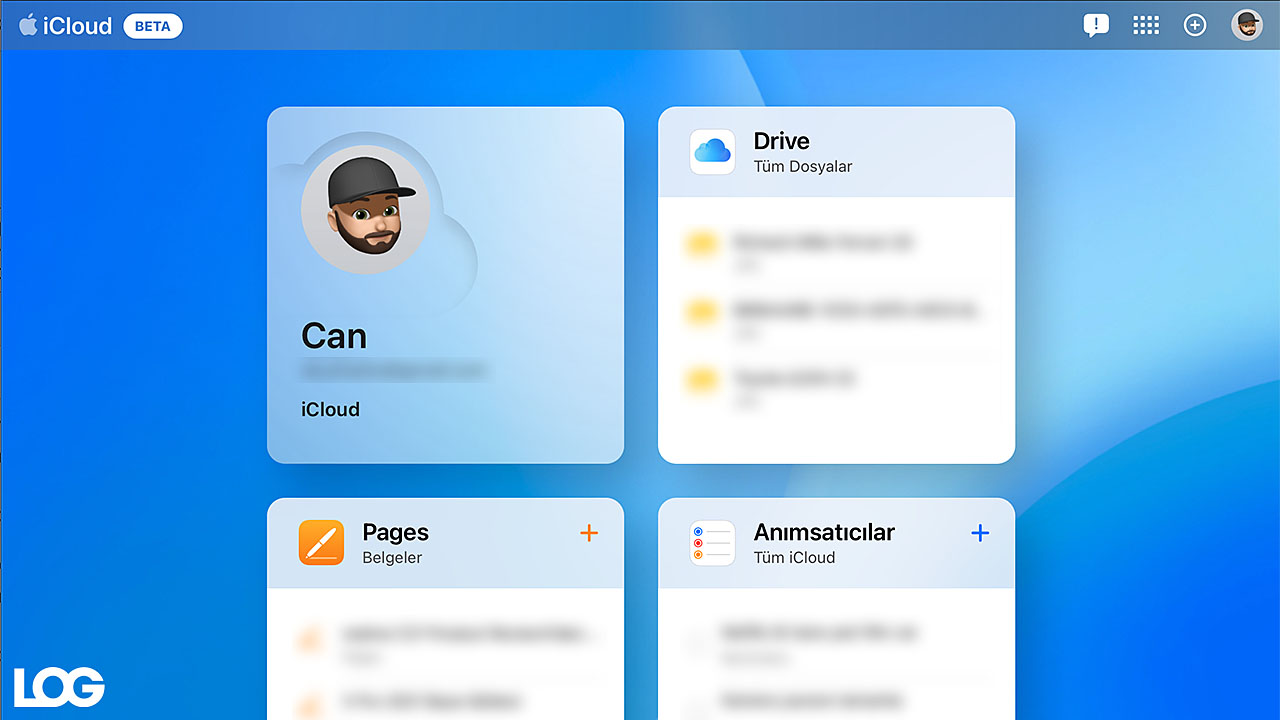Open the Anımsatıcılar reminders icon
The width and height of the screenshot is (1280, 720).
(712, 543)
